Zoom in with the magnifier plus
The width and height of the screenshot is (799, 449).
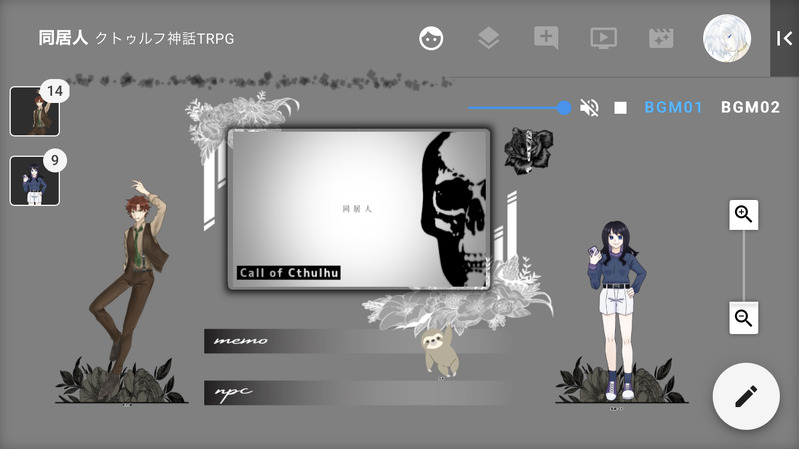click(743, 215)
